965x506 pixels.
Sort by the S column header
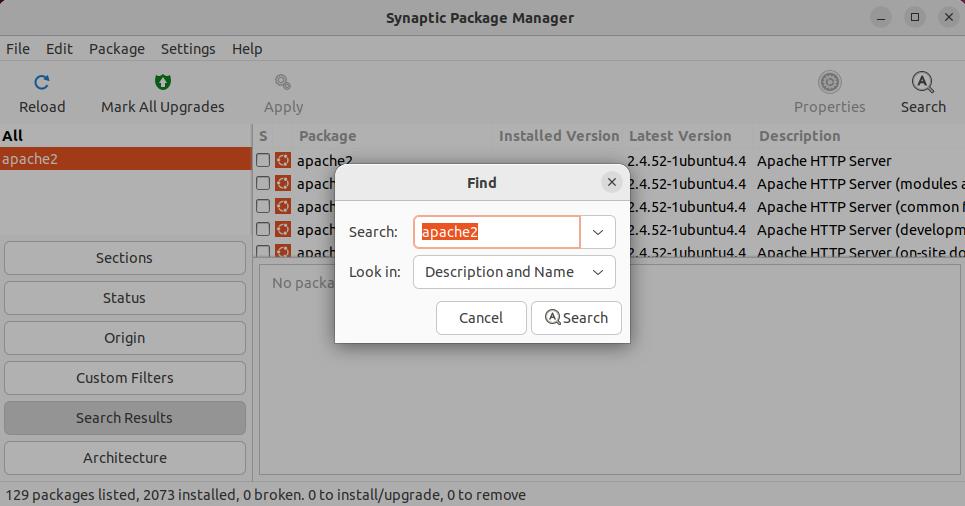pyautogui.click(x=263, y=136)
